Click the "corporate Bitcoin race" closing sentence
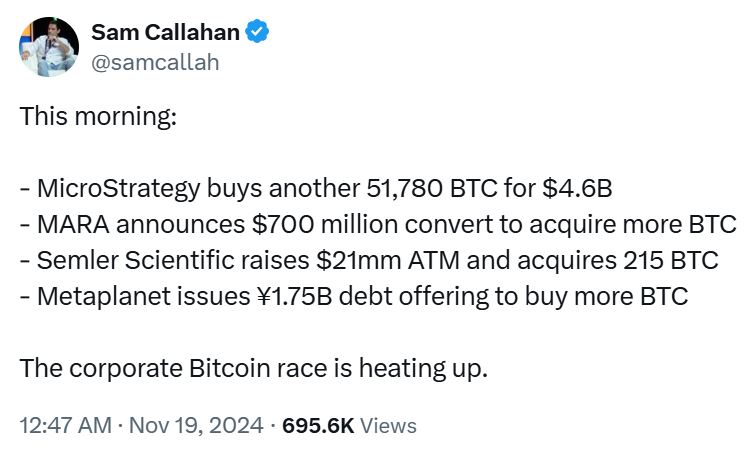This screenshot has height=449, width=744. click(x=254, y=368)
